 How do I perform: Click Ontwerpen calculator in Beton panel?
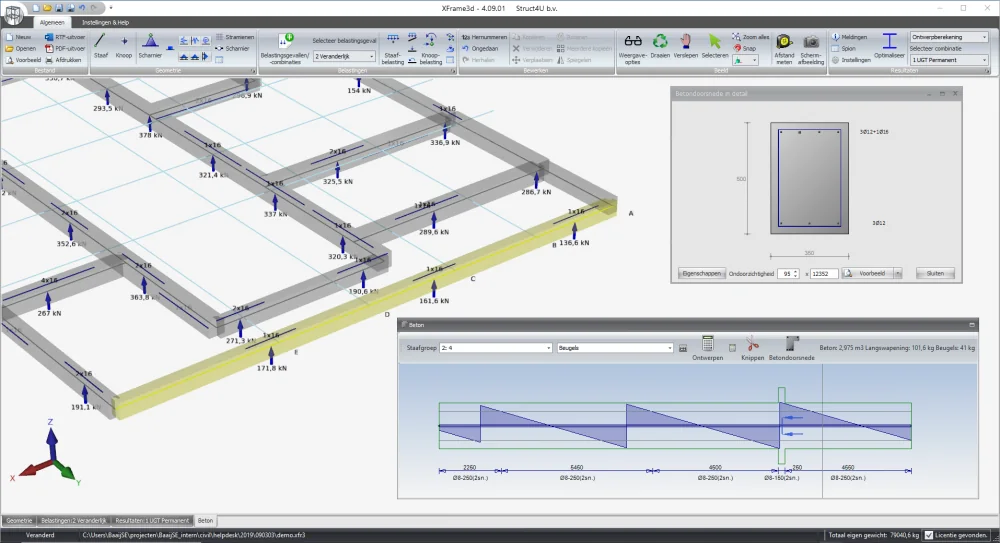point(707,348)
